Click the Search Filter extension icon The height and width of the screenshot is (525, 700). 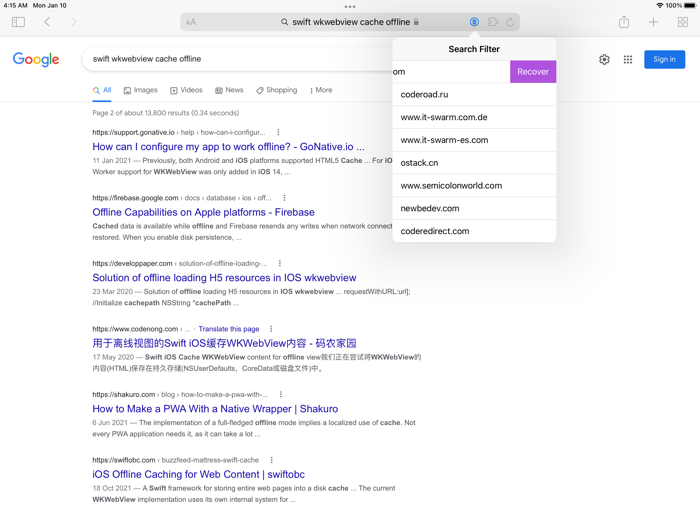pos(474,22)
